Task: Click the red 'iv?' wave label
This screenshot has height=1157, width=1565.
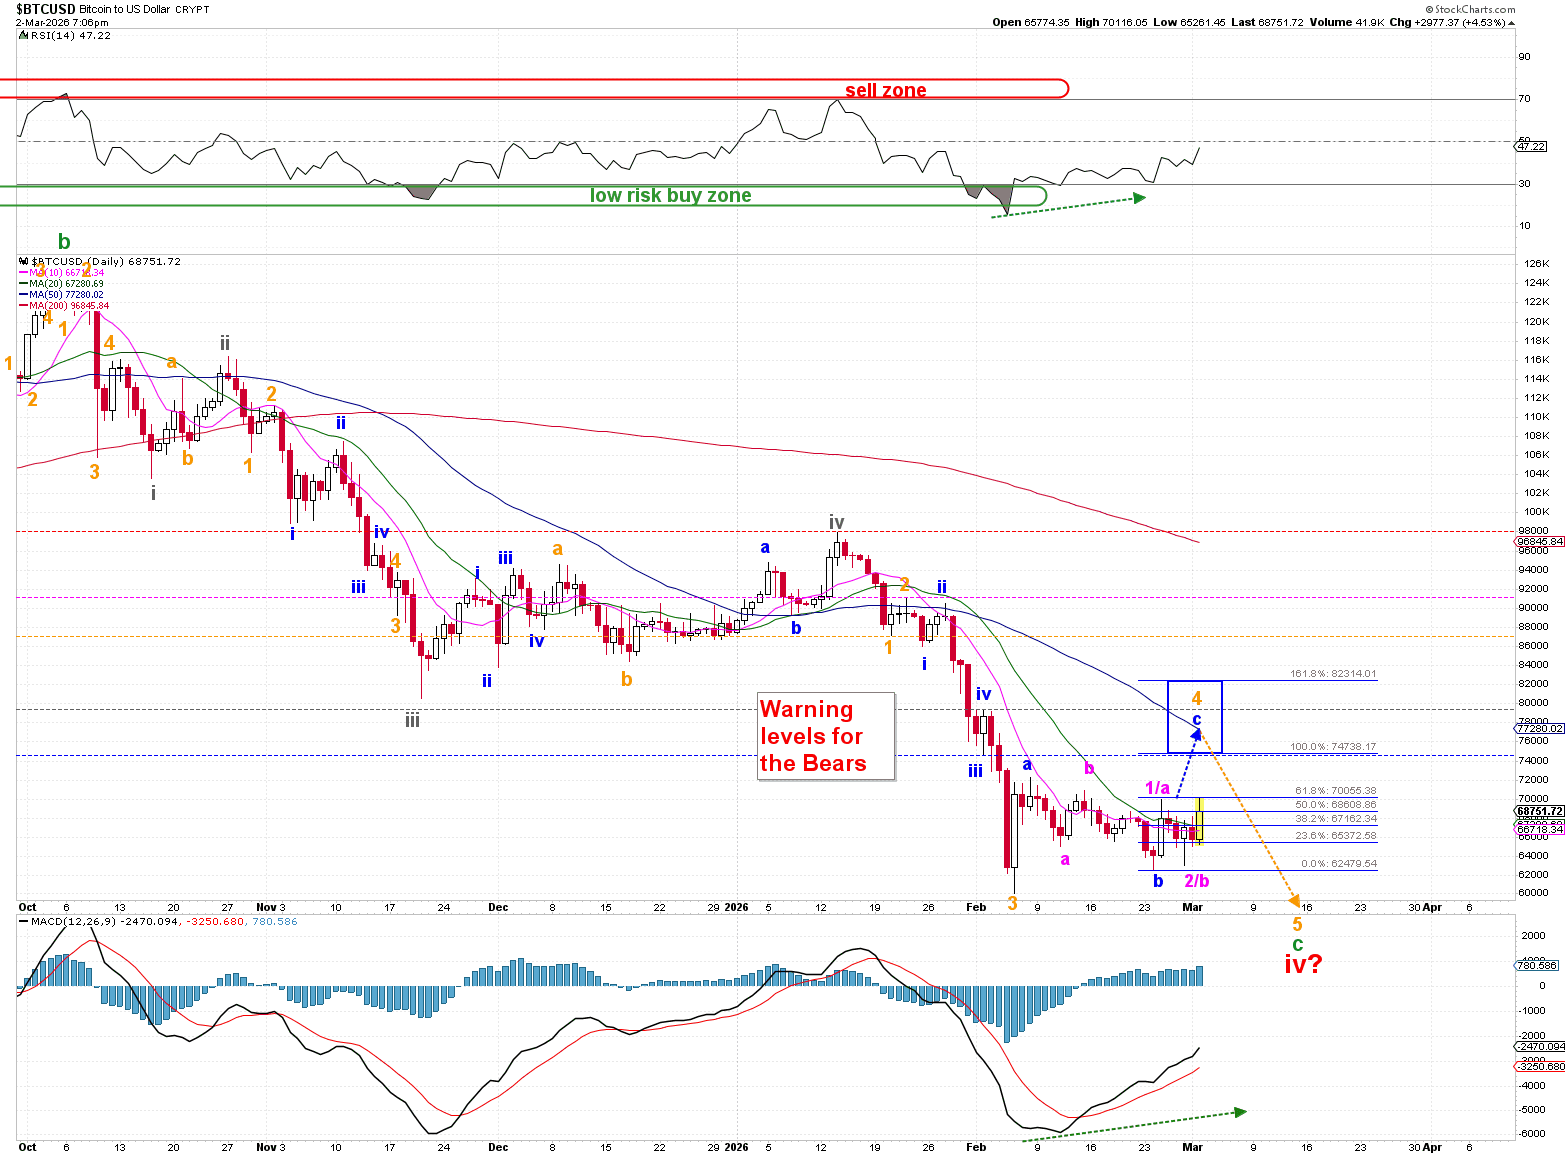Action: click(1303, 965)
